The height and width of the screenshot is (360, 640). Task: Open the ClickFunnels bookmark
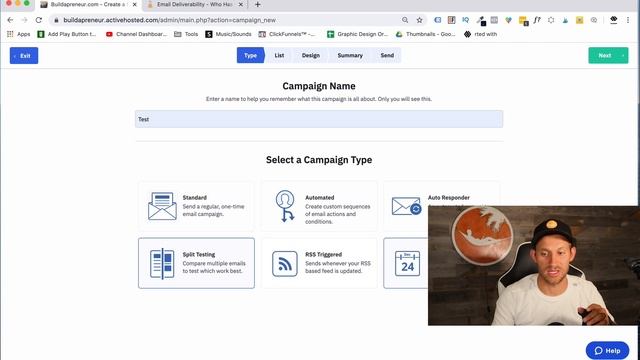287,34
